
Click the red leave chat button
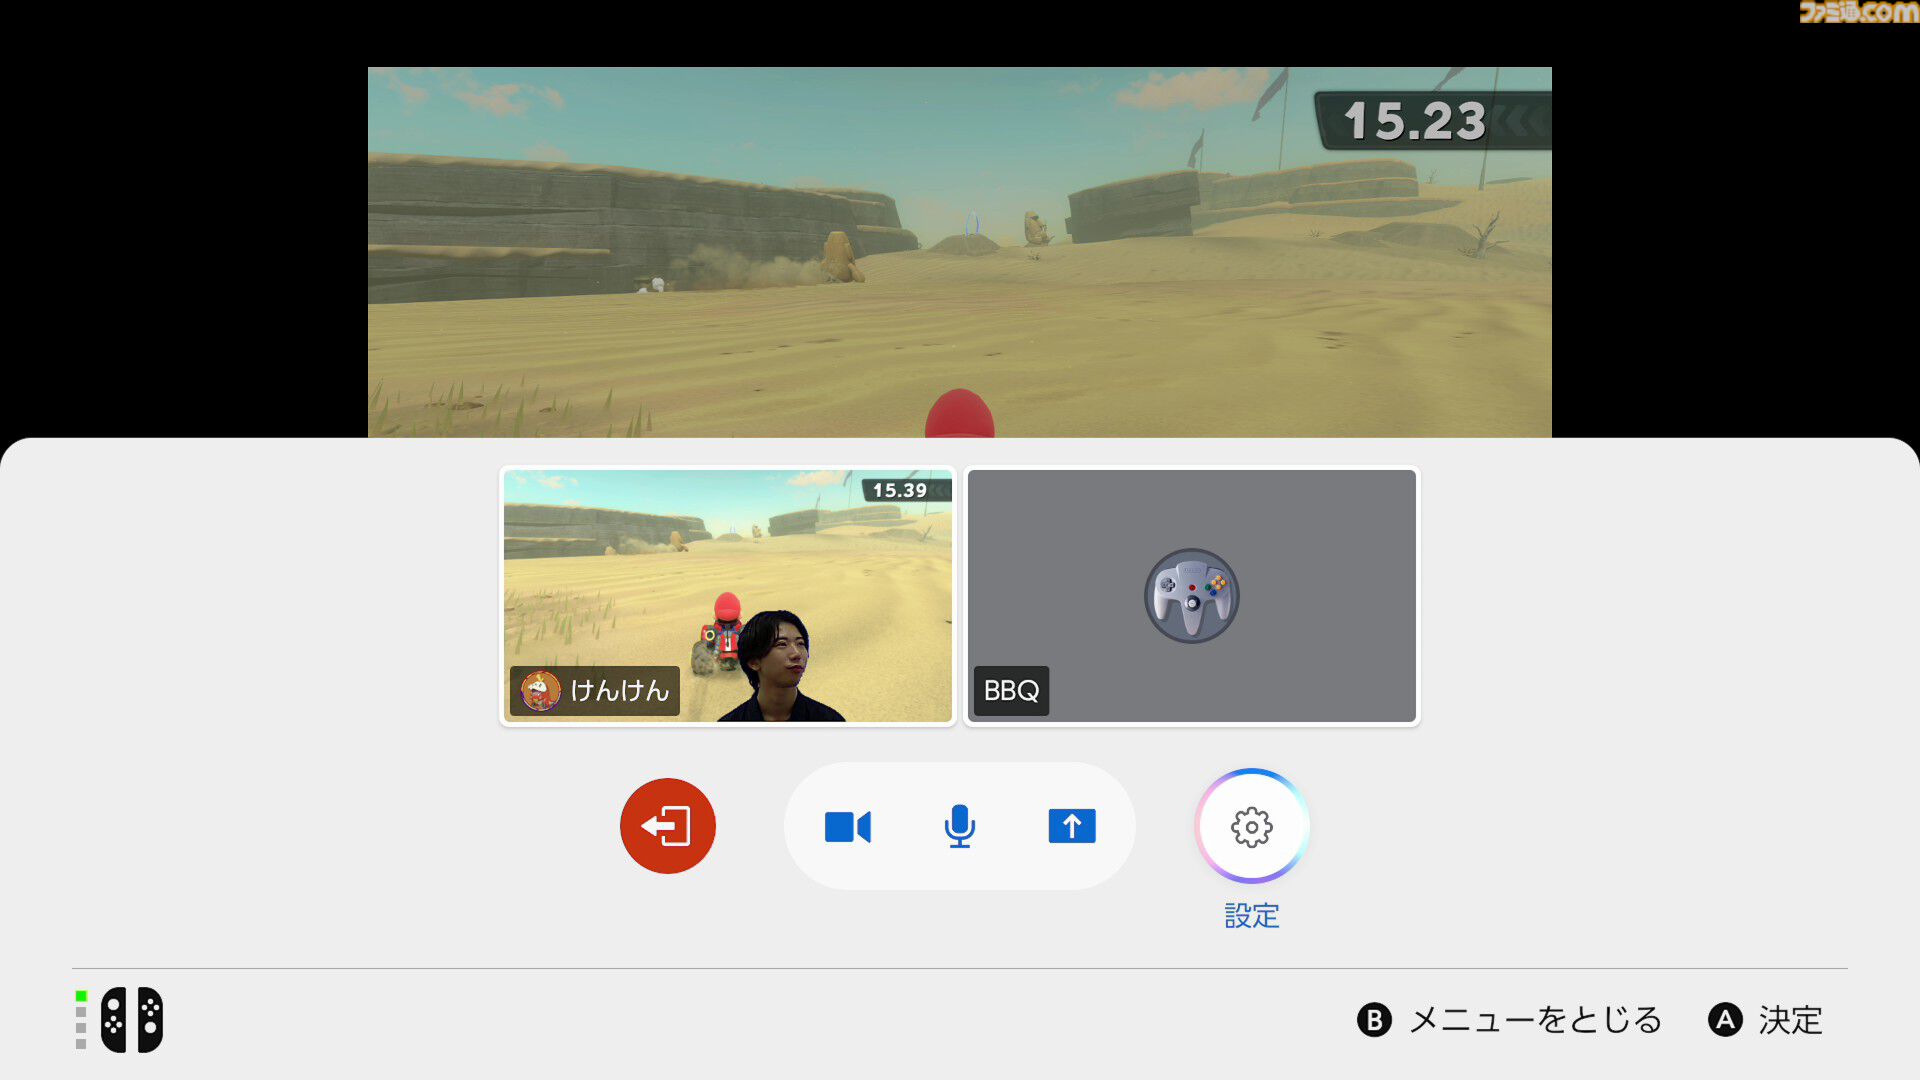point(667,826)
